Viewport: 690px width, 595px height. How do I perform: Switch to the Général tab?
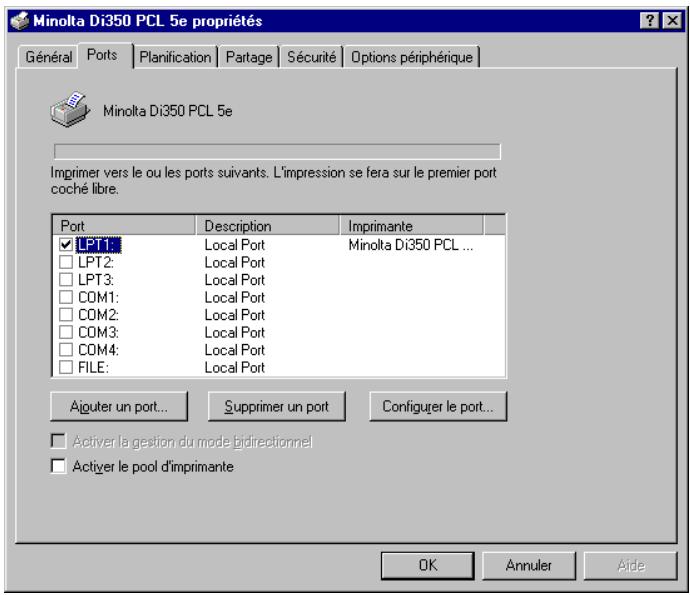click(48, 57)
